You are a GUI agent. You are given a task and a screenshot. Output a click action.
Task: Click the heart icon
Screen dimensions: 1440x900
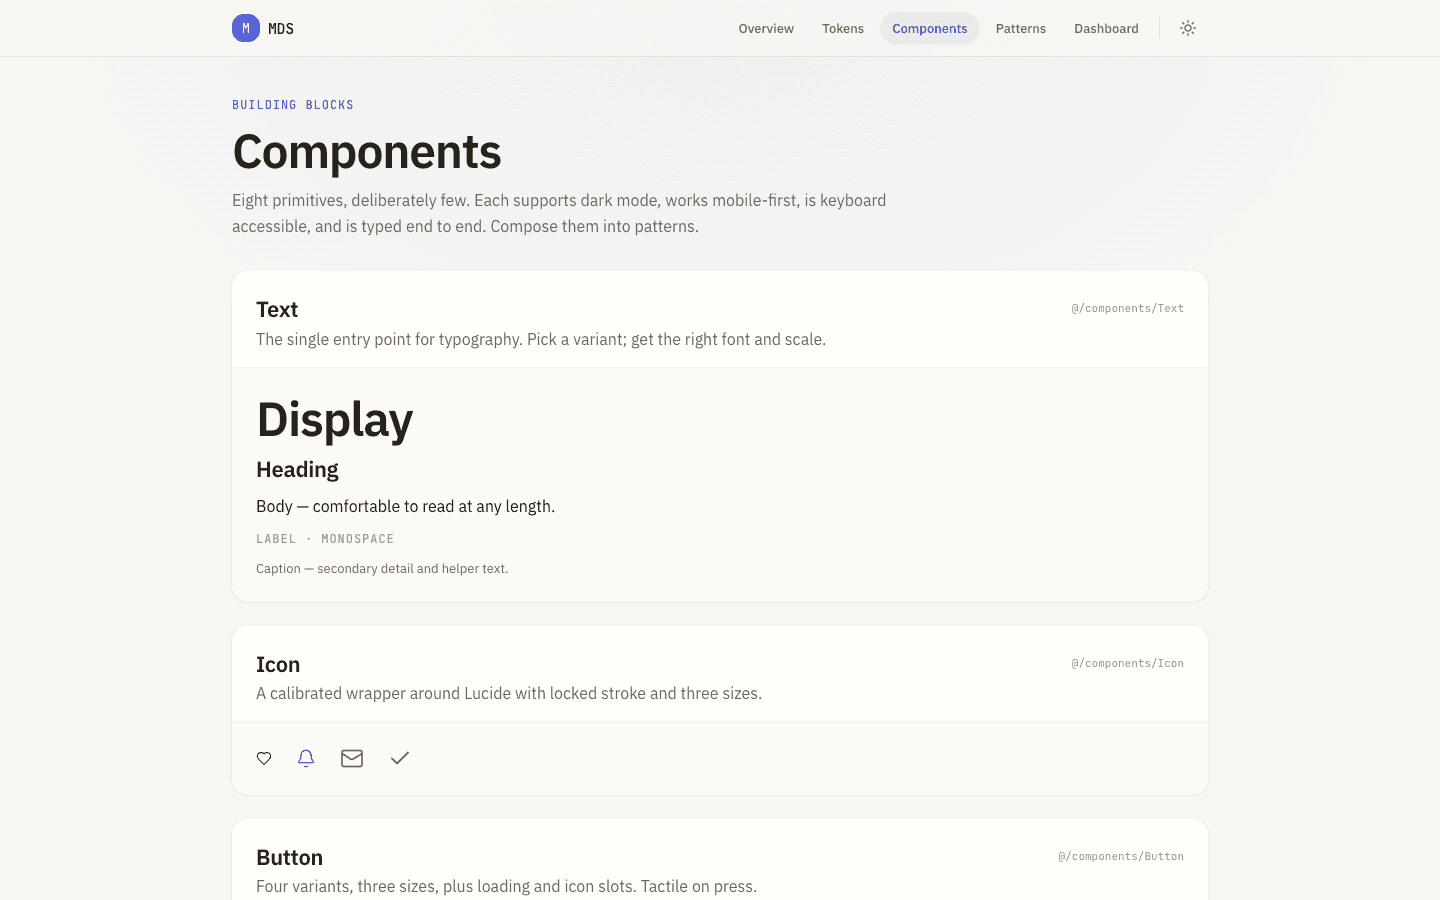[264, 758]
